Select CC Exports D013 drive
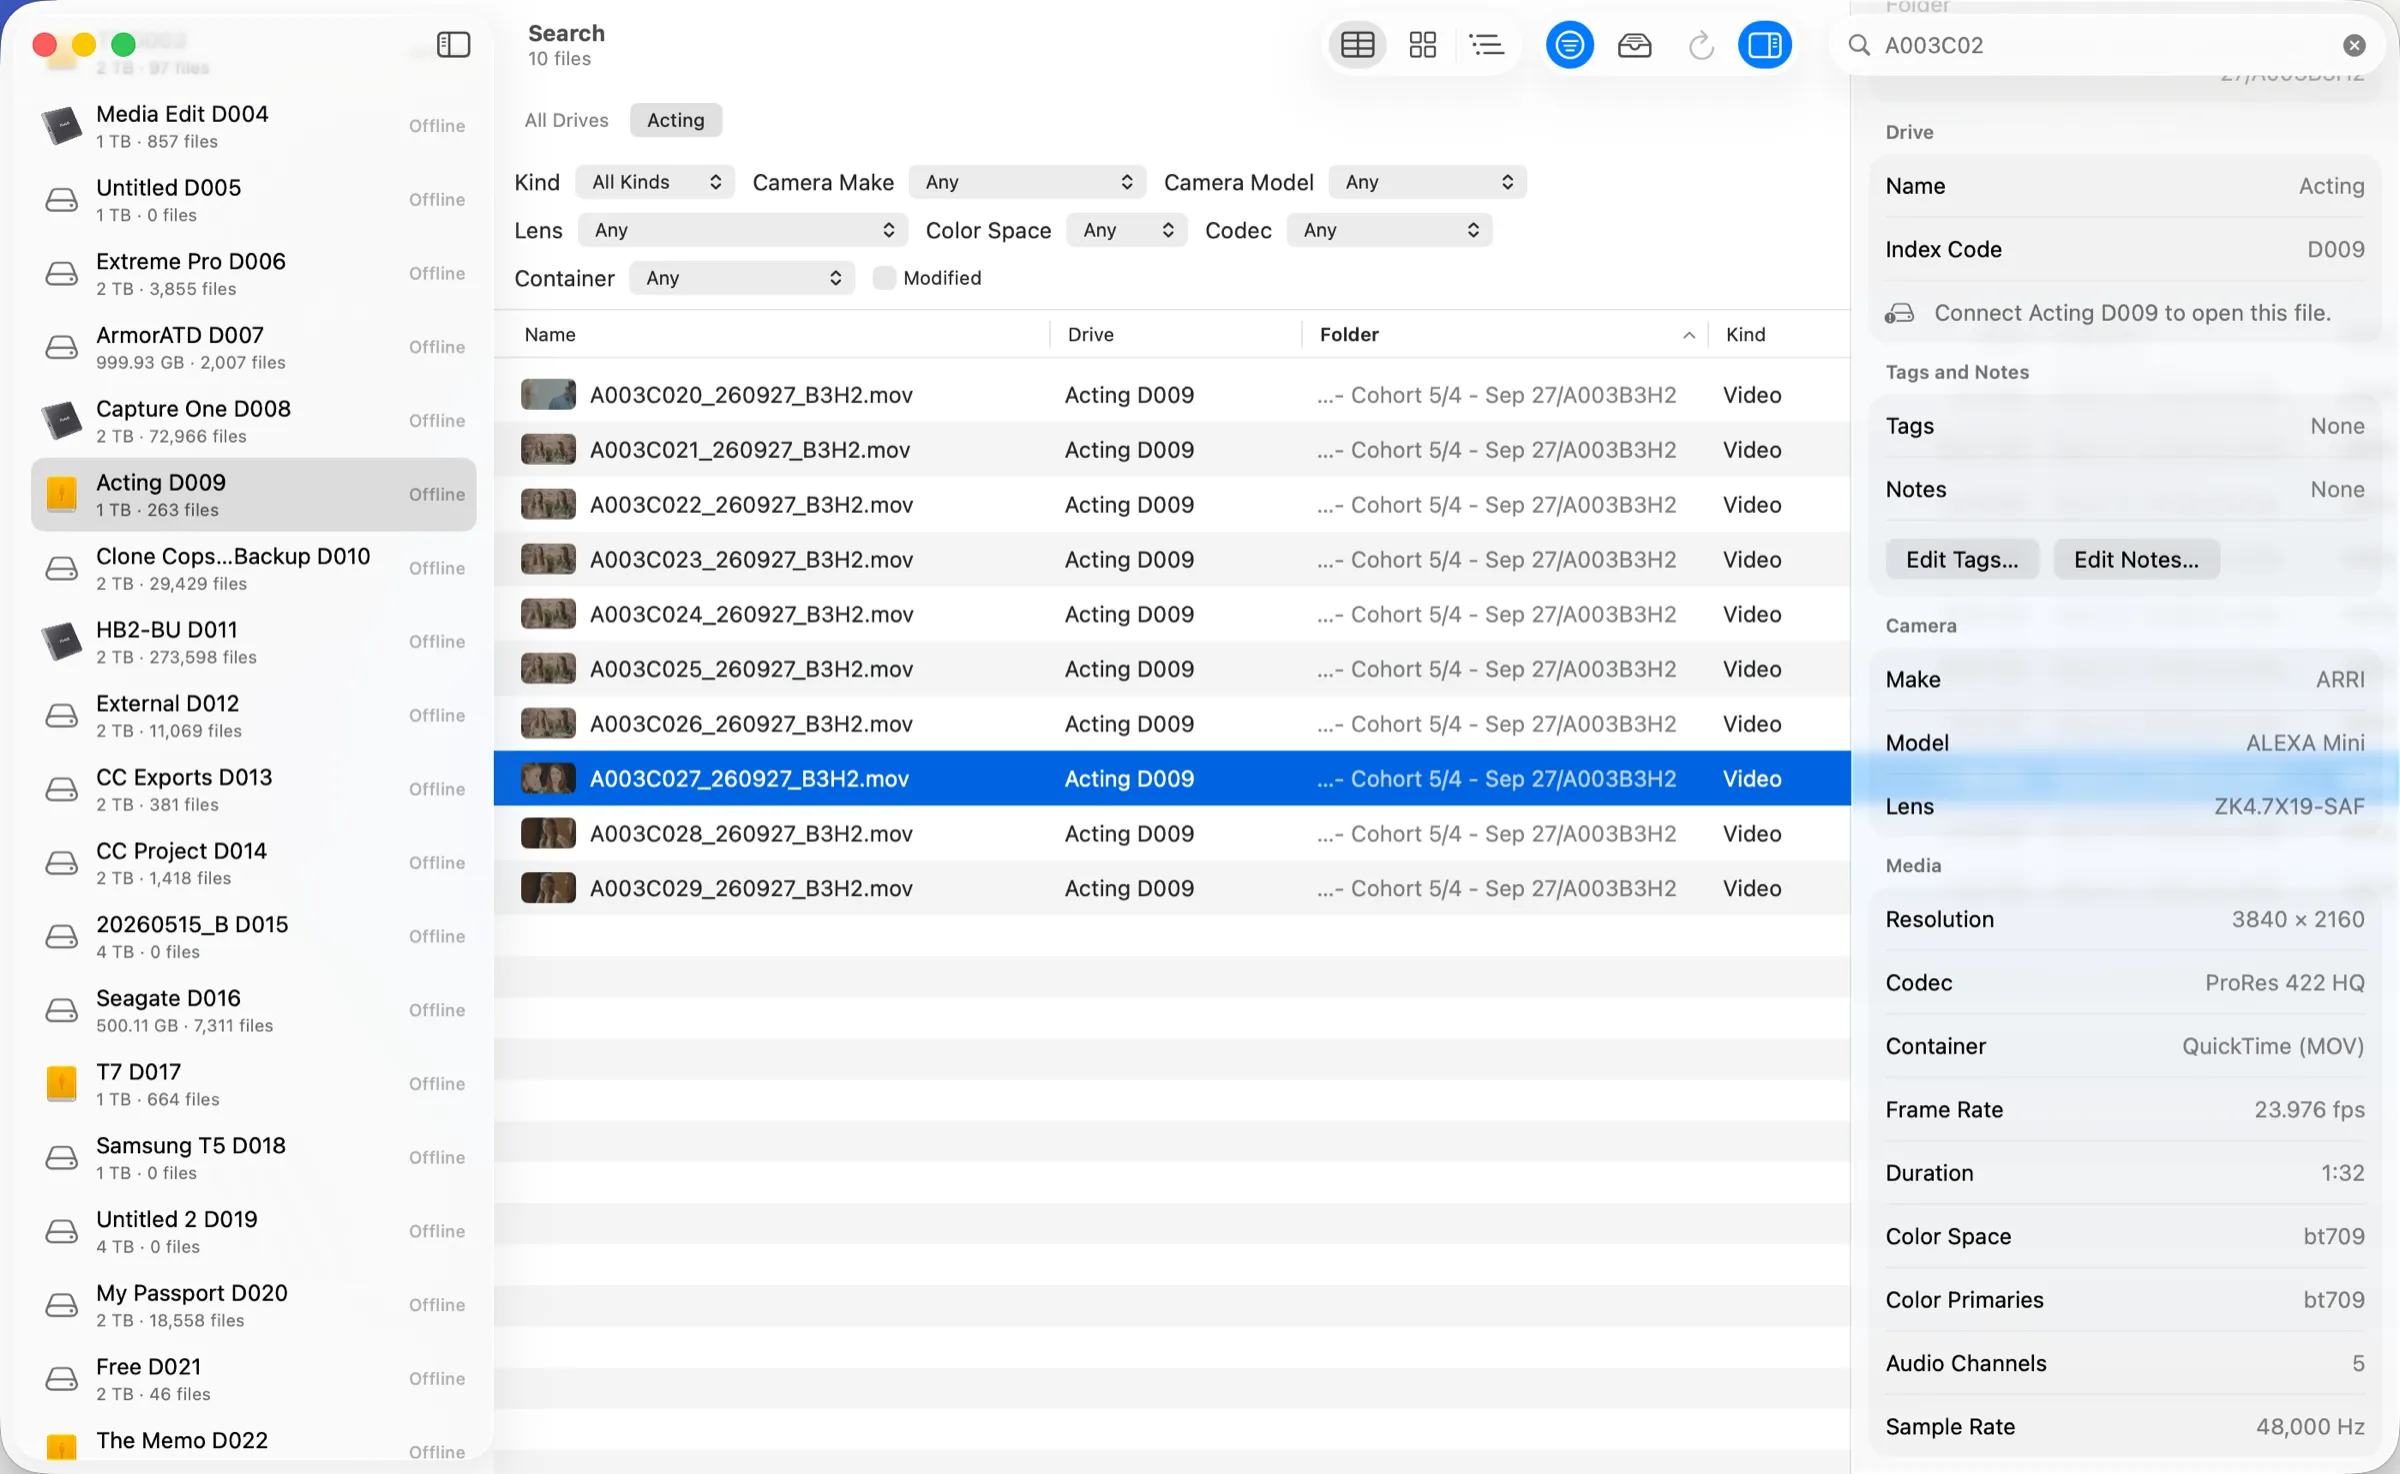The image size is (2400, 1474). (x=254, y=790)
